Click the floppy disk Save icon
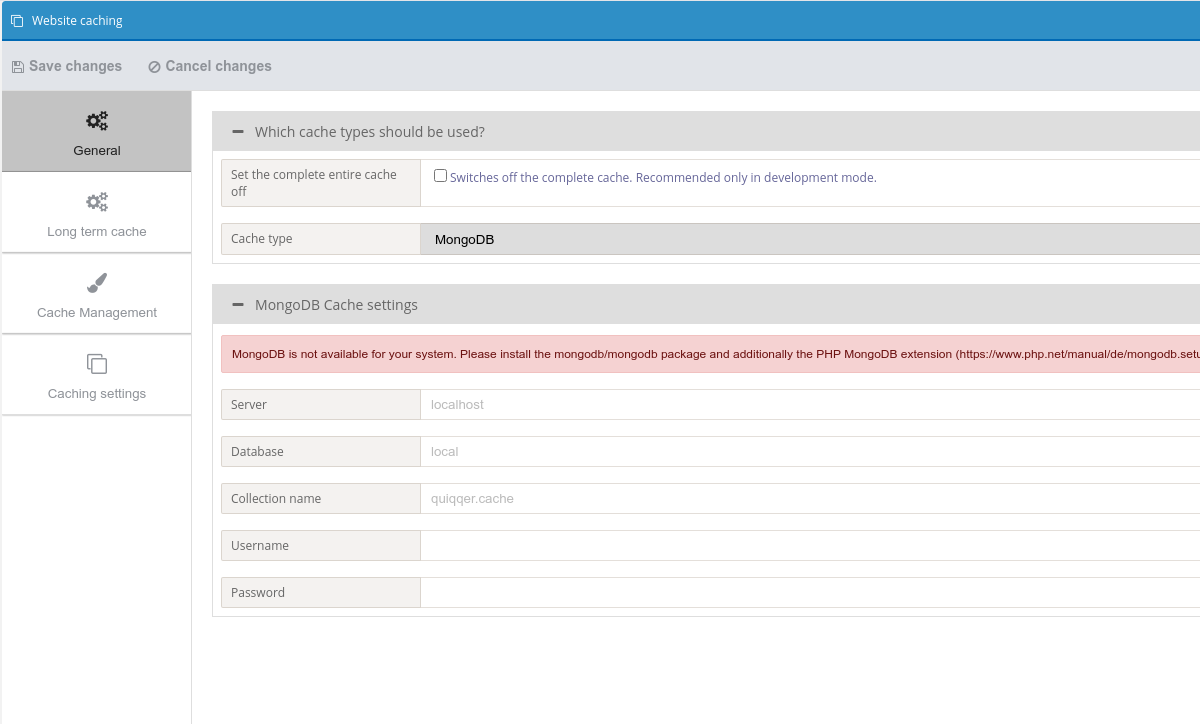Viewport: 1200px width, 724px height. coord(17,67)
